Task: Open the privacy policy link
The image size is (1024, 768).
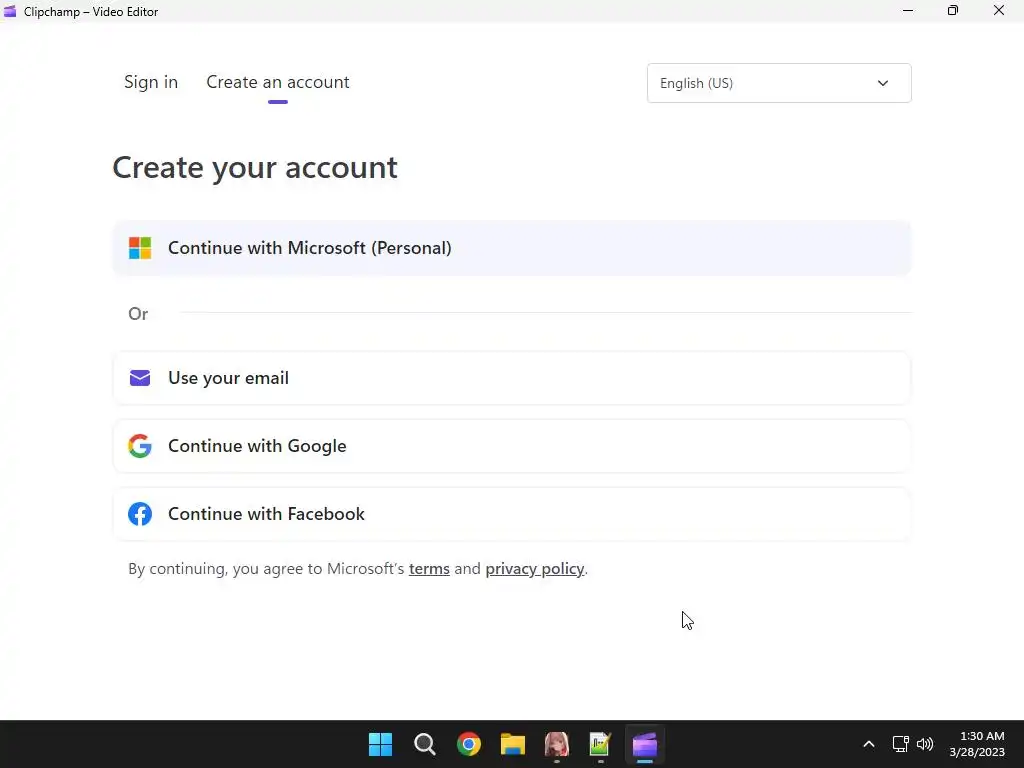Action: [x=534, y=569]
